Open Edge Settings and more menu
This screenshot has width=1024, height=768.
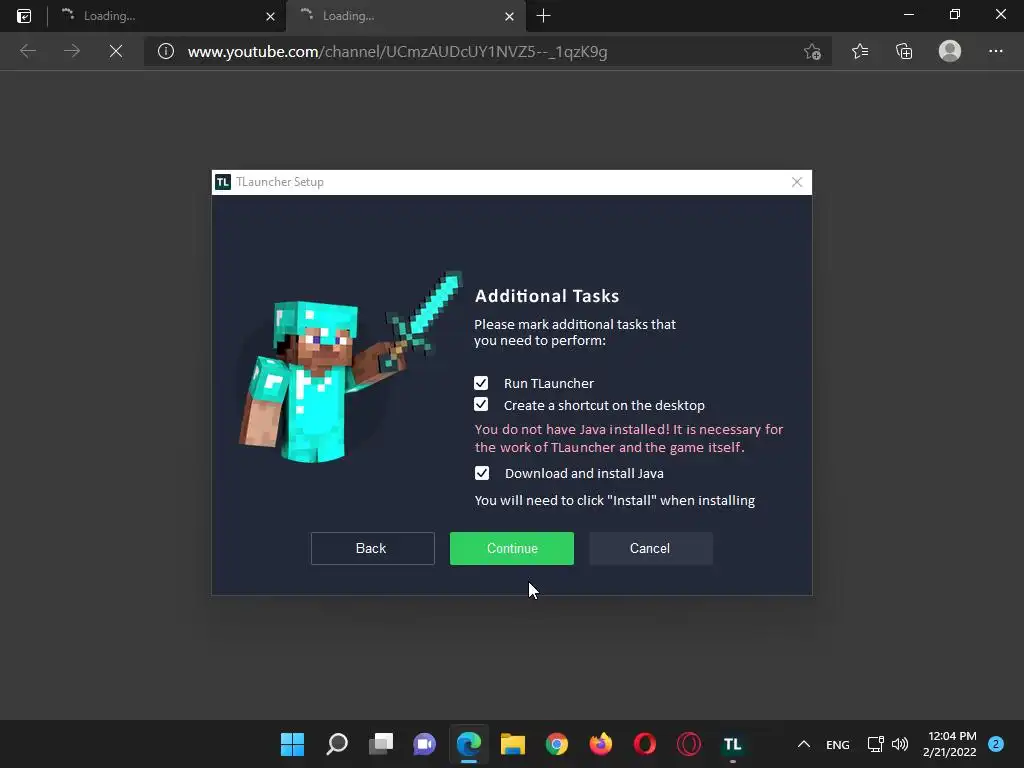(x=995, y=51)
